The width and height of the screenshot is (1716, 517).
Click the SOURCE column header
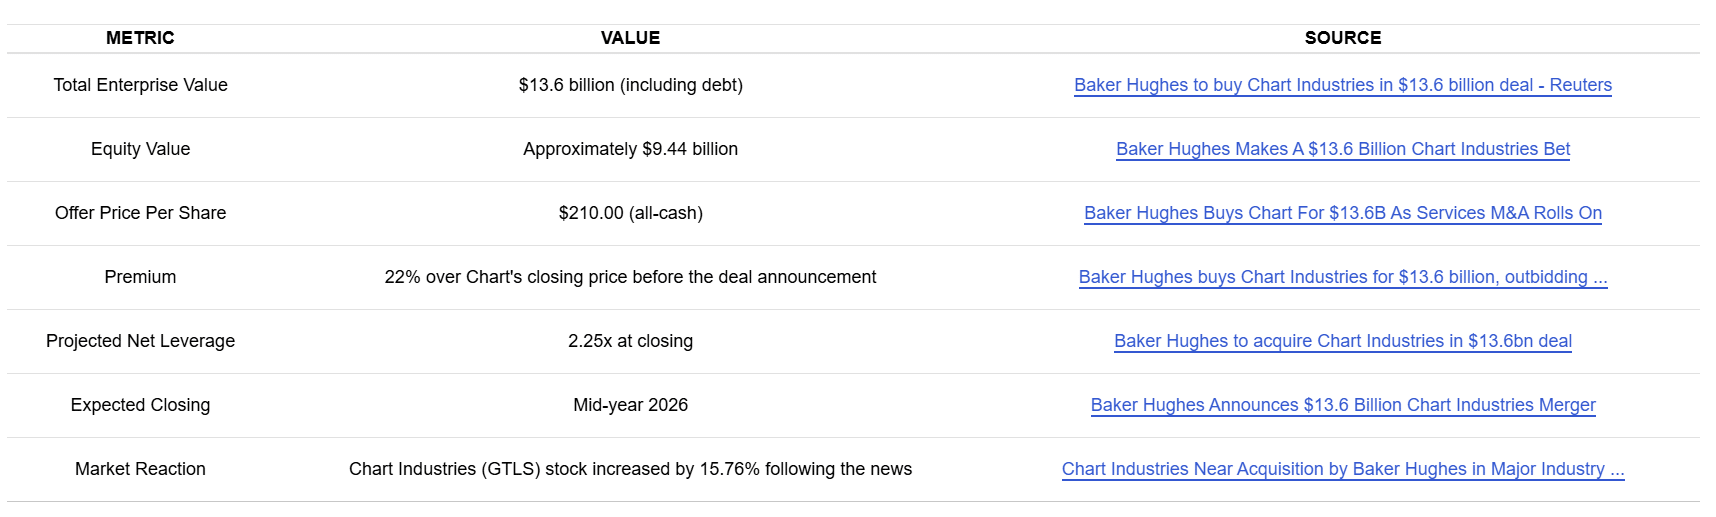tap(1342, 38)
